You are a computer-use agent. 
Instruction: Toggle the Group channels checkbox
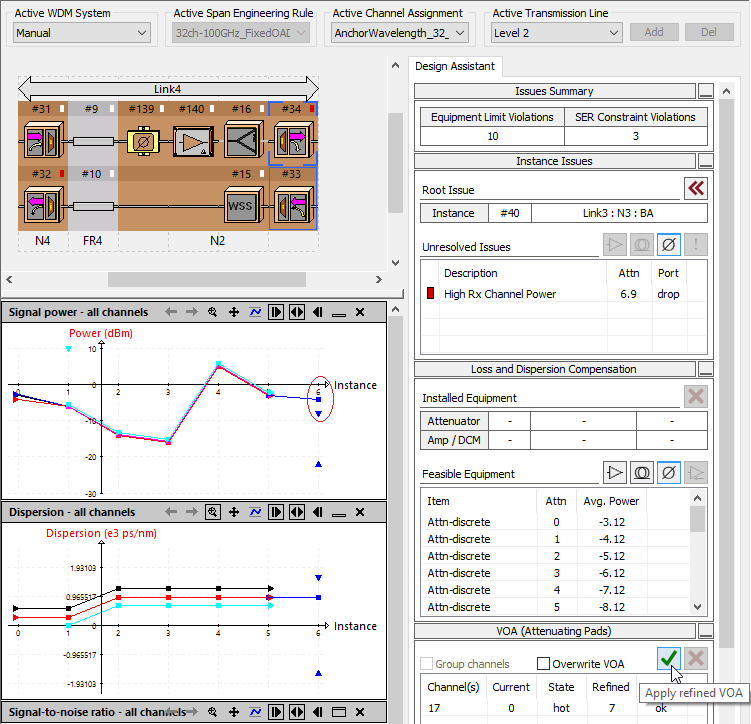(426, 664)
